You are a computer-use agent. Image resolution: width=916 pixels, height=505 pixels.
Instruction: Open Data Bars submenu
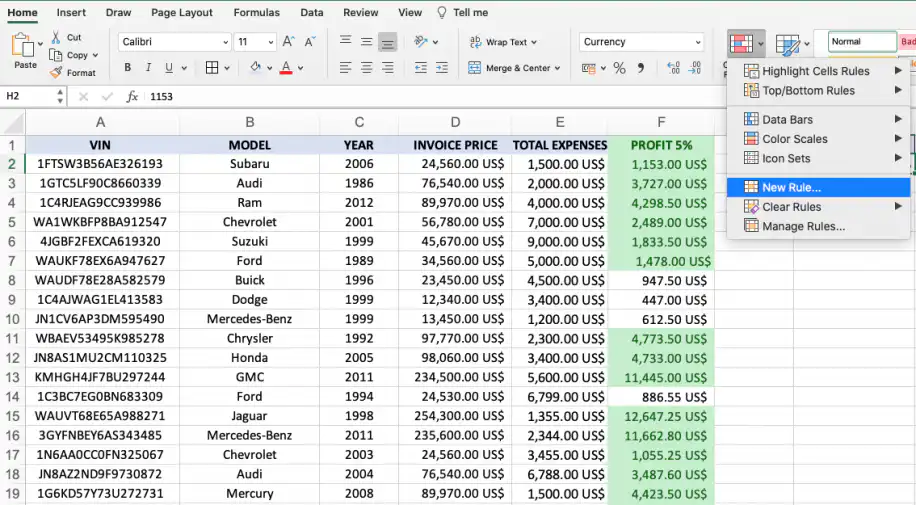818,119
